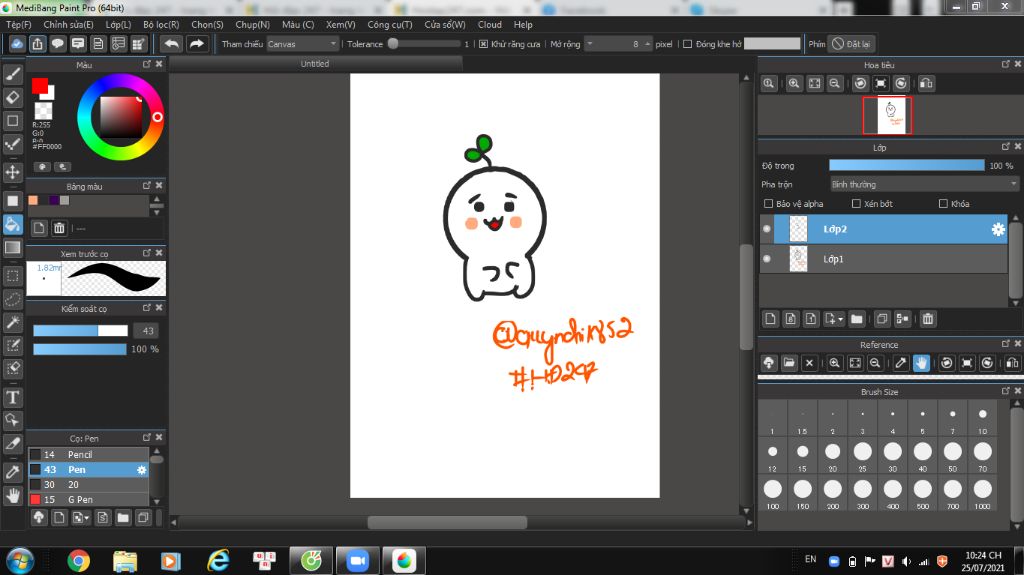Screen dimensions: 1024x575
Task: Add a new layer folder
Action: pyautogui.click(x=857, y=319)
